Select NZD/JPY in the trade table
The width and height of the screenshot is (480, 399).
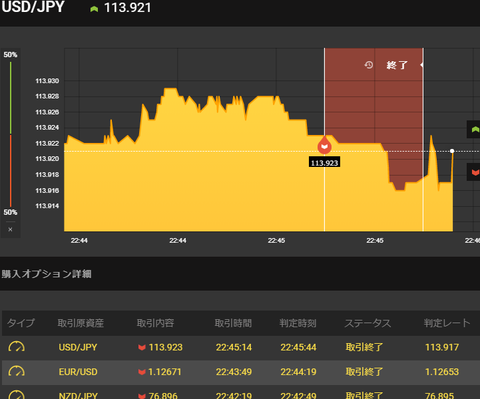[78, 396]
